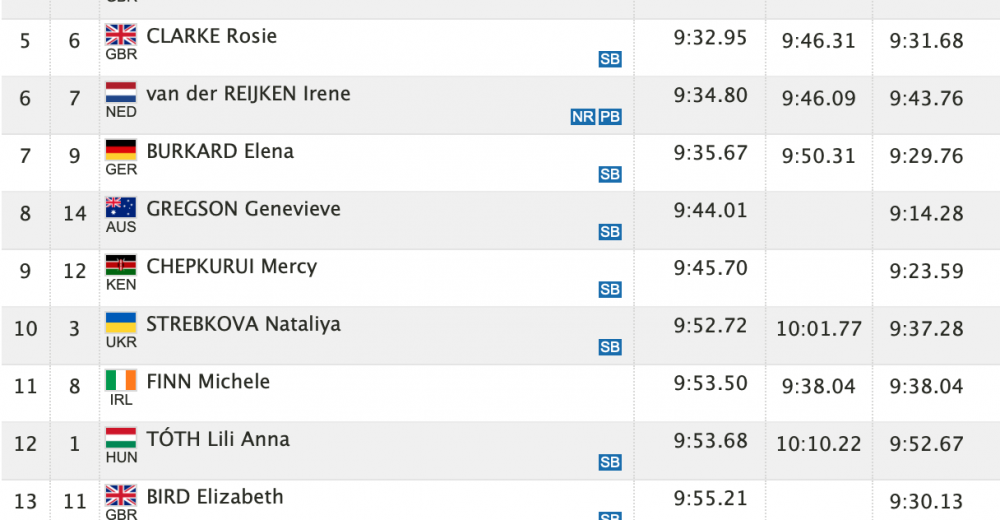Image resolution: width=1000 pixels, height=520 pixels.
Task: Select STREBKOVA Nataliya name link
Action: pos(244,324)
